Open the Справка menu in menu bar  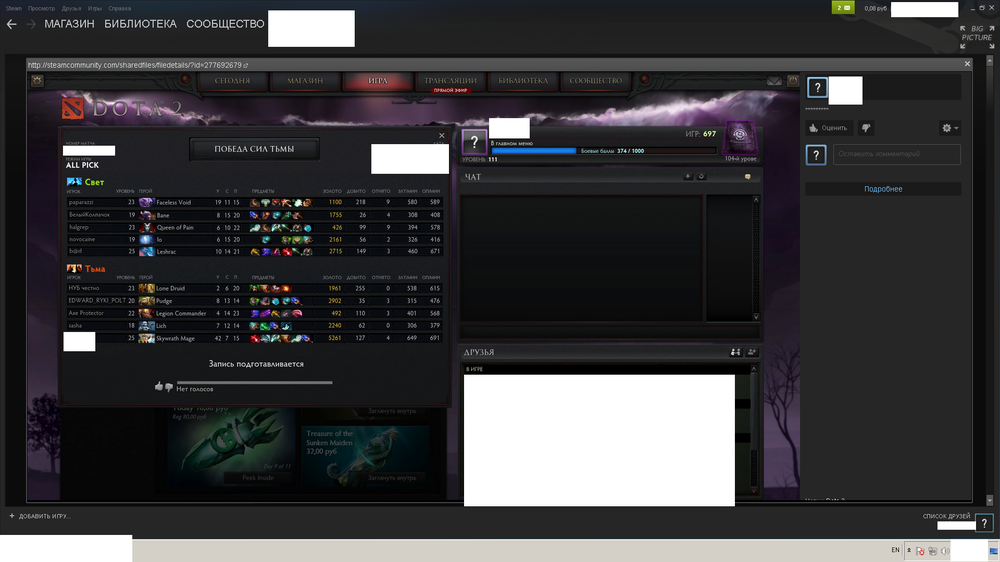coord(120,8)
